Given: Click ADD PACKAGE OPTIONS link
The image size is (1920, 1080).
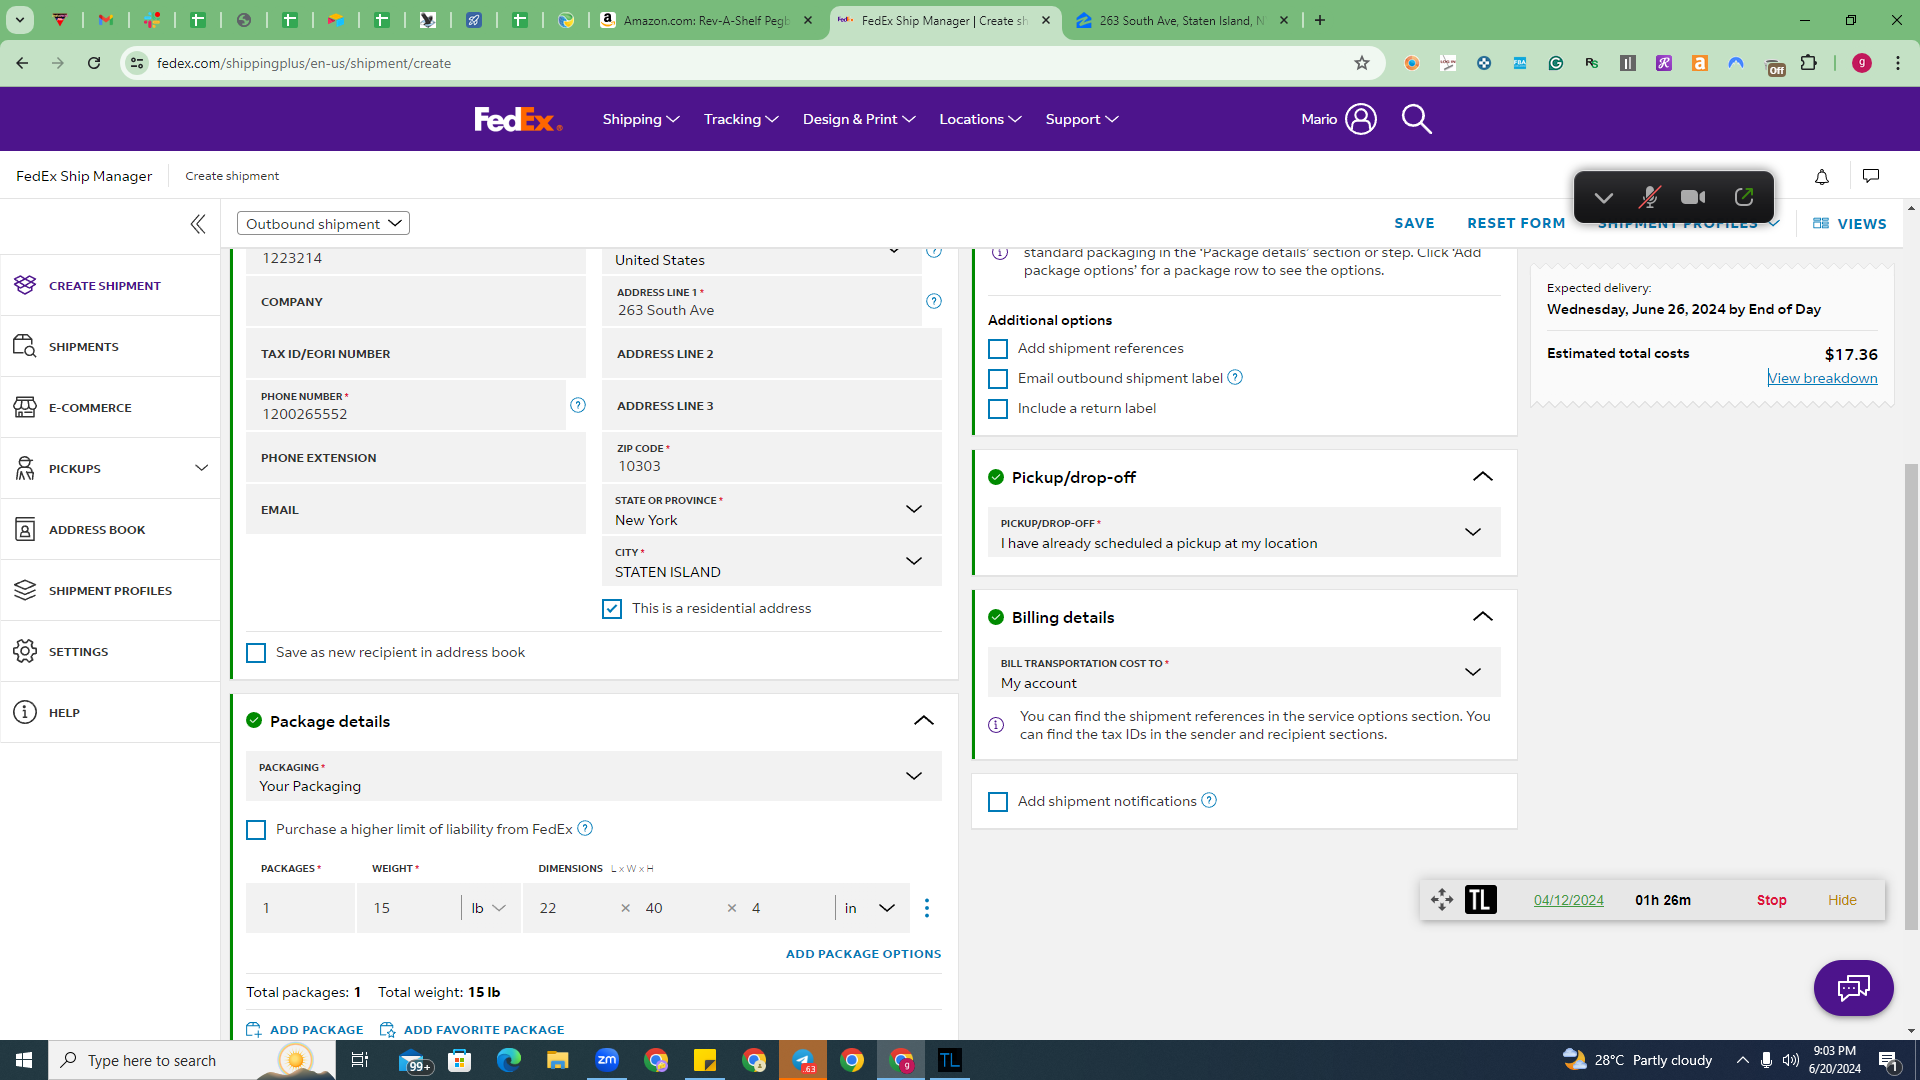Looking at the screenshot, I should point(863,954).
